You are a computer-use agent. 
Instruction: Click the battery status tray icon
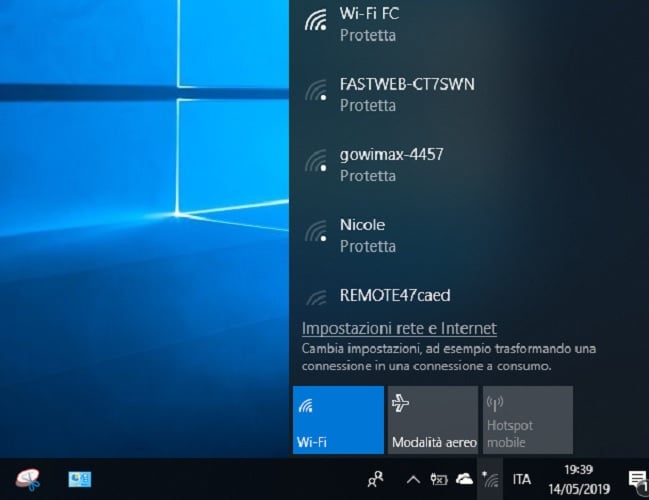point(438,479)
